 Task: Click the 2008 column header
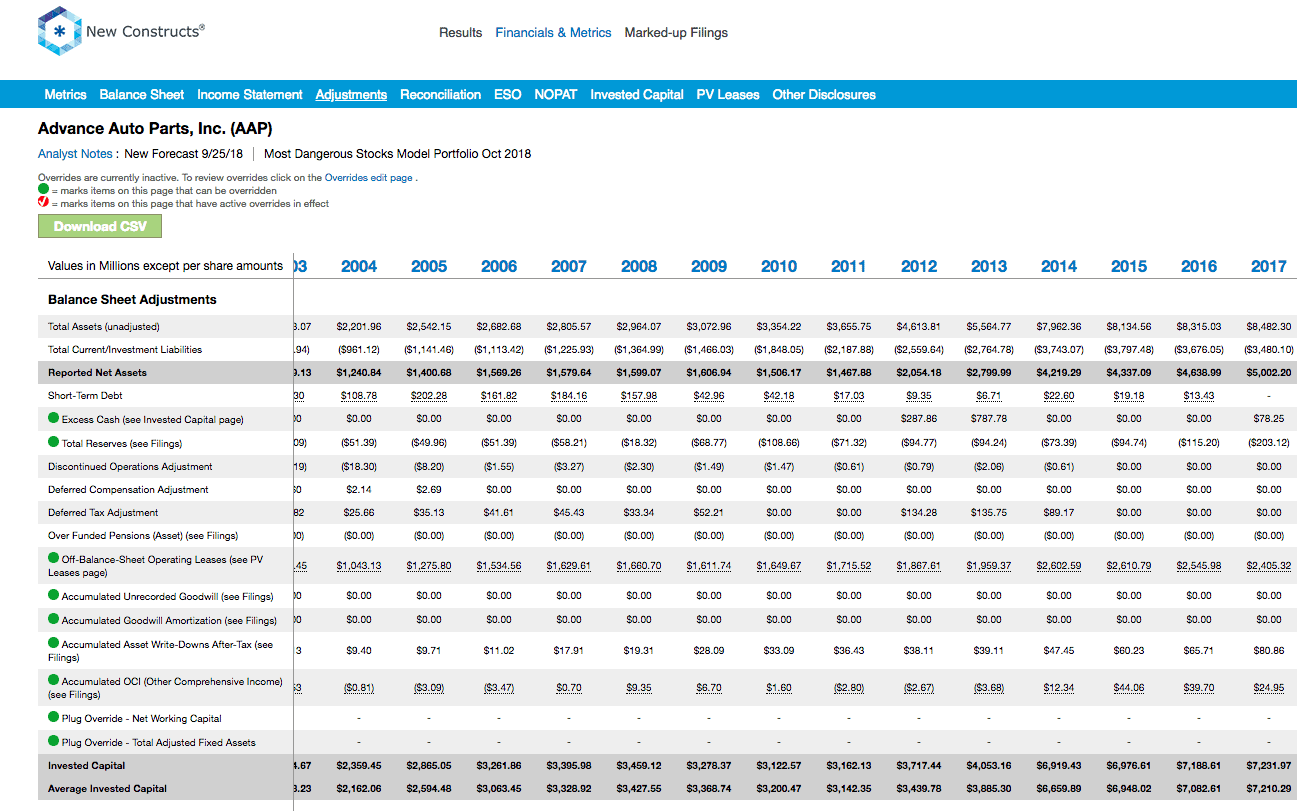tap(639, 266)
